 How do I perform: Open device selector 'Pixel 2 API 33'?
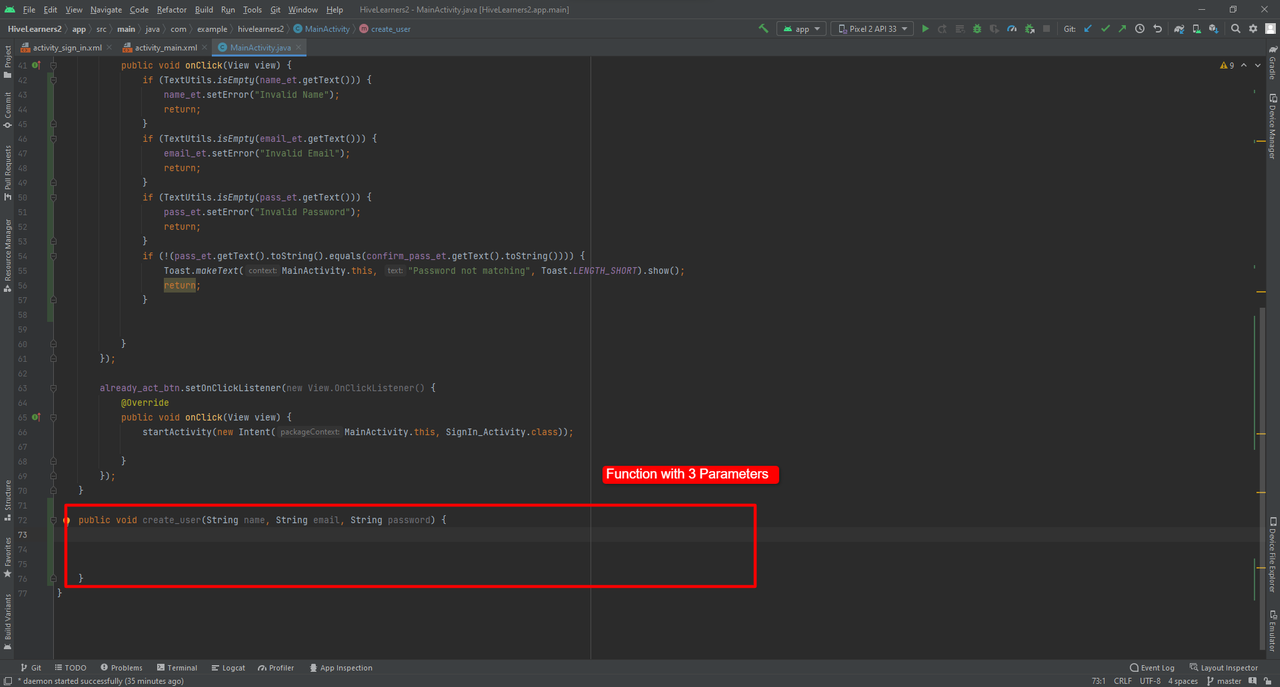pyautogui.click(x=872, y=29)
